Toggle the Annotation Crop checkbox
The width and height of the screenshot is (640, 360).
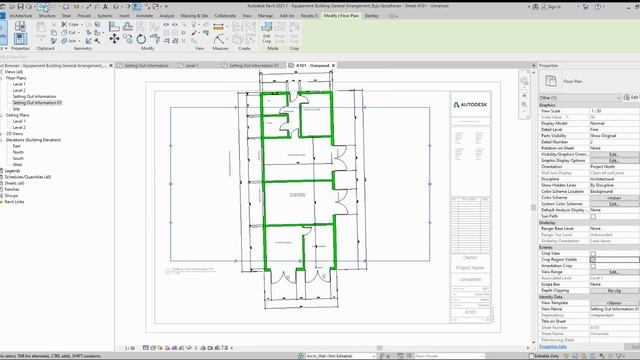(593, 266)
